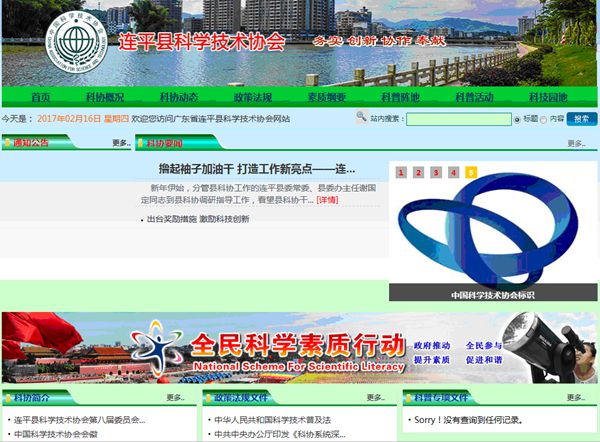Expand 更多 next to 政策法规文件
Image resolution: width=600 pixels, height=442 pixels.
(x=376, y=398)
